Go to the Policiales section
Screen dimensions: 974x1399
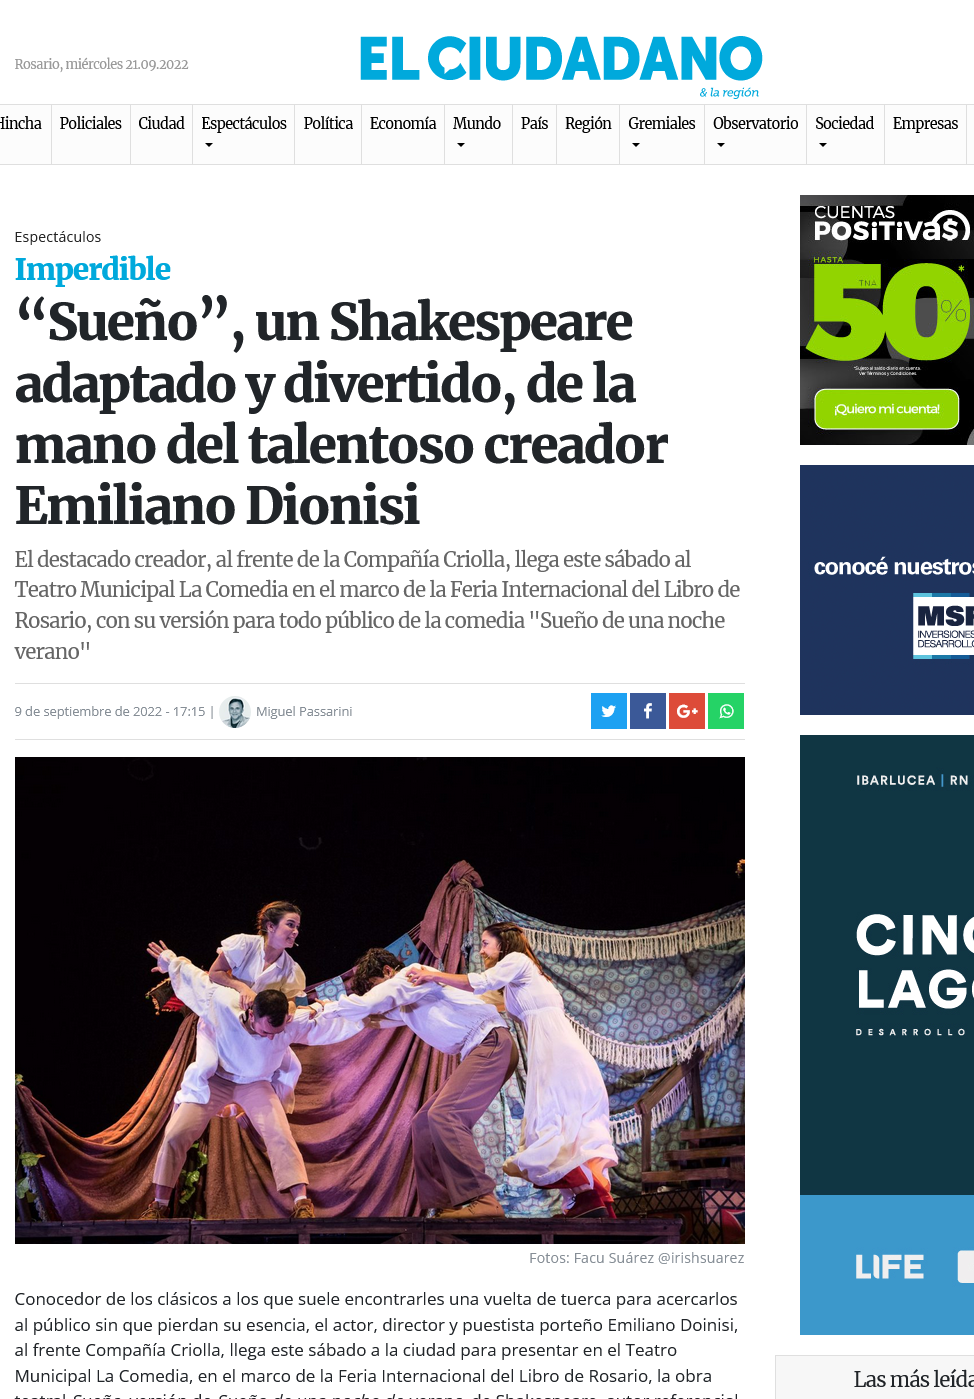(90, 123)
